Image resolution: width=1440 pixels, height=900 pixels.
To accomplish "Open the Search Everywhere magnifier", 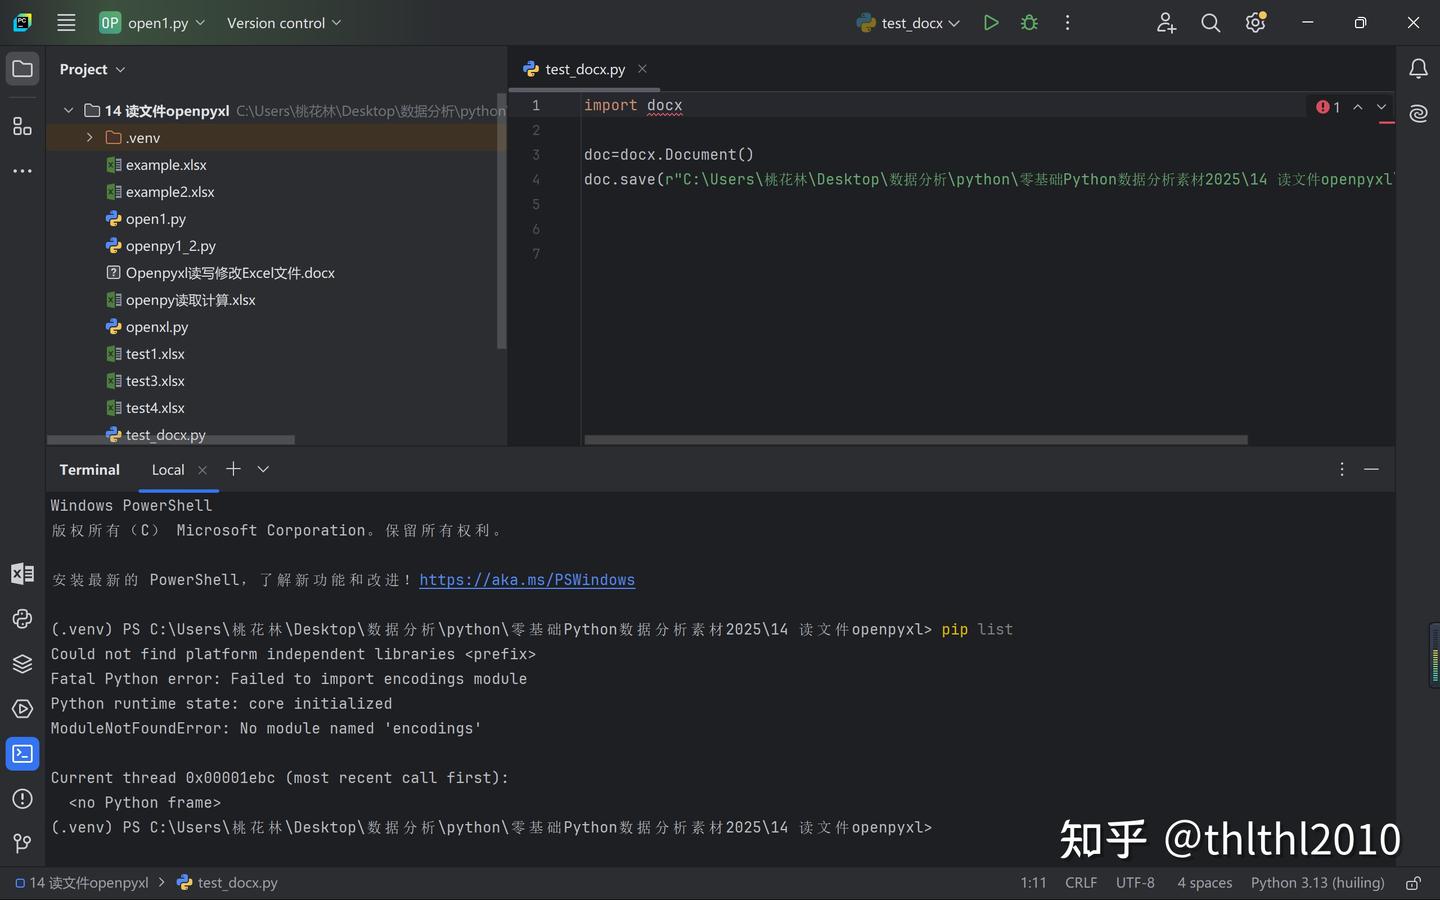I will tap(1210, 22).
